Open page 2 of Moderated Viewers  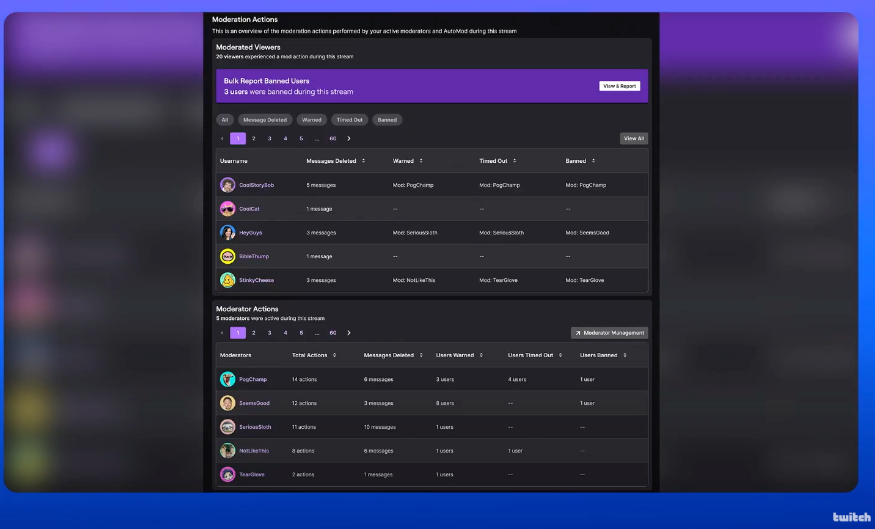(x=253, y=138)
